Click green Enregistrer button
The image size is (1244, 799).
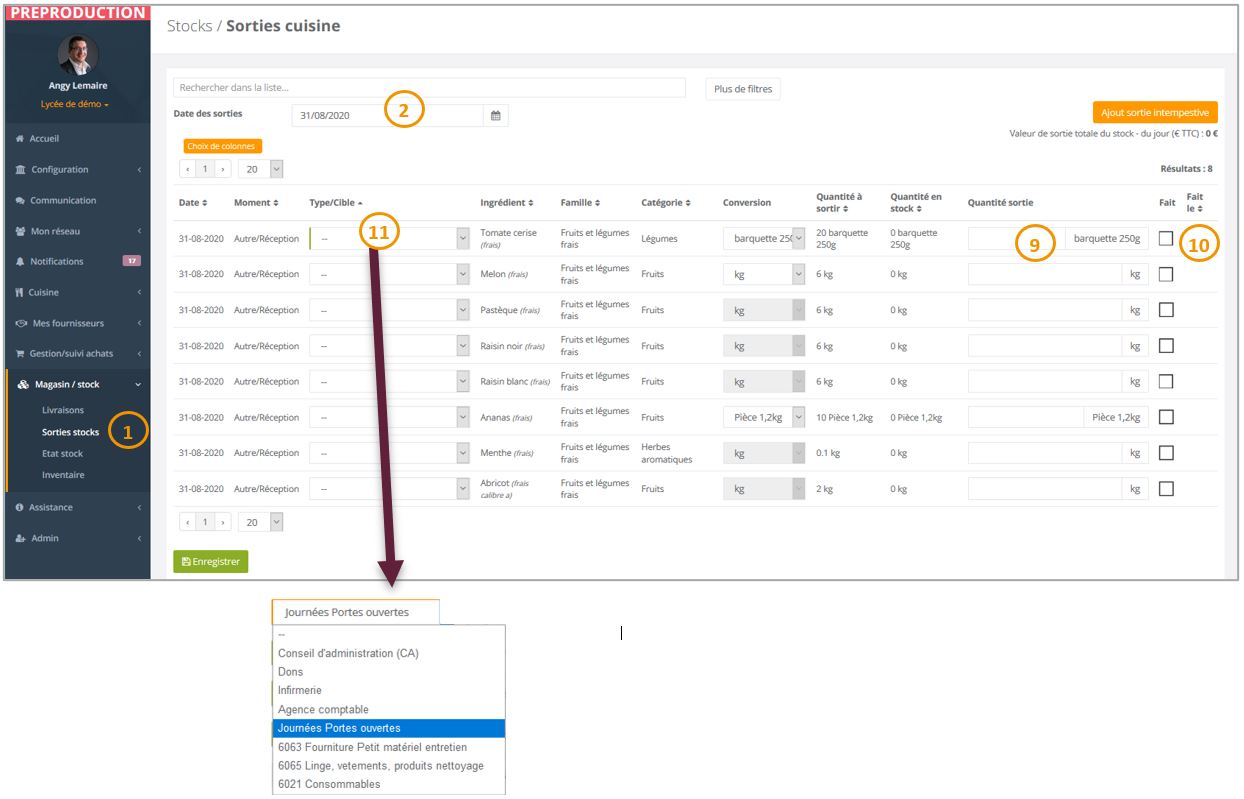211,562
